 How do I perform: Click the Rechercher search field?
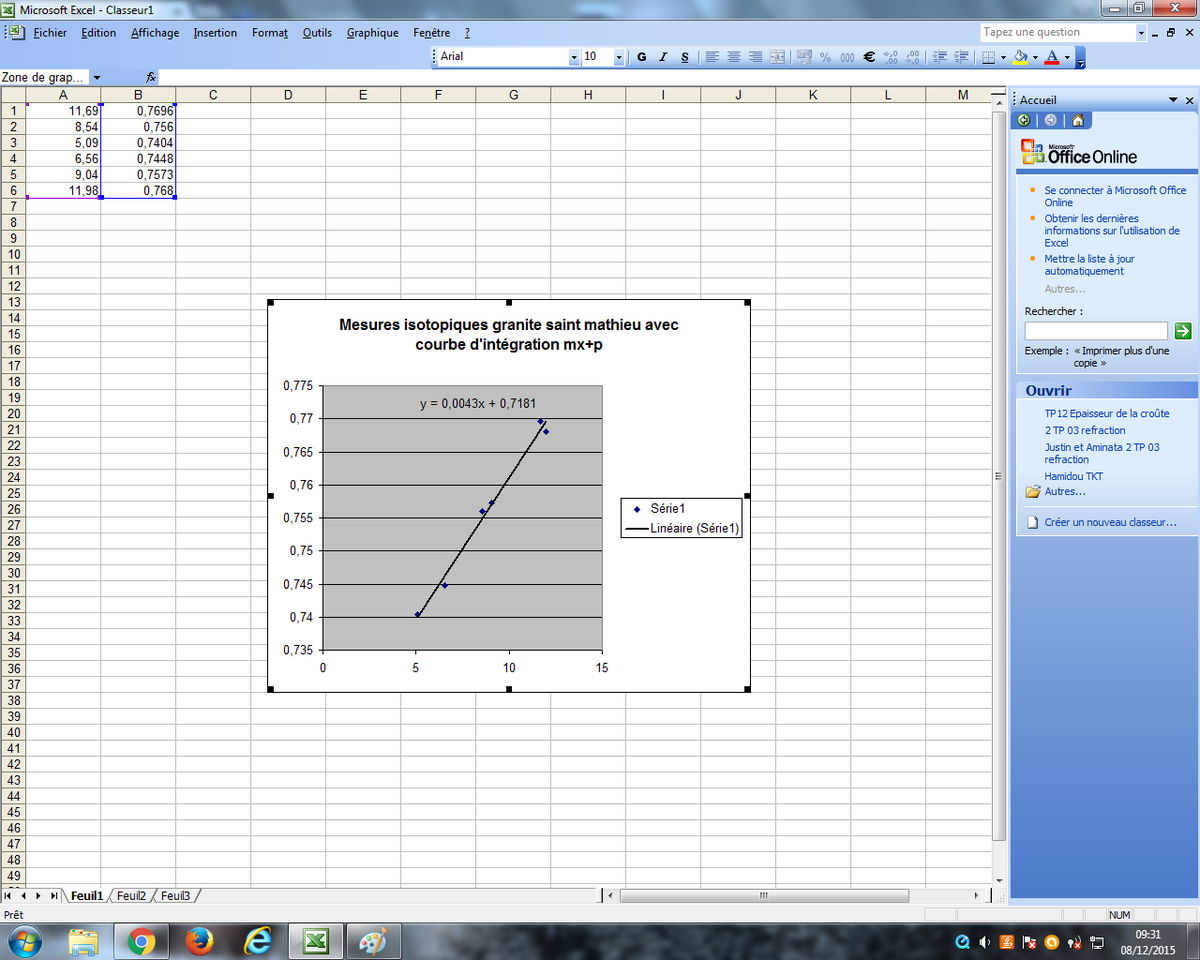point(1096,330)
